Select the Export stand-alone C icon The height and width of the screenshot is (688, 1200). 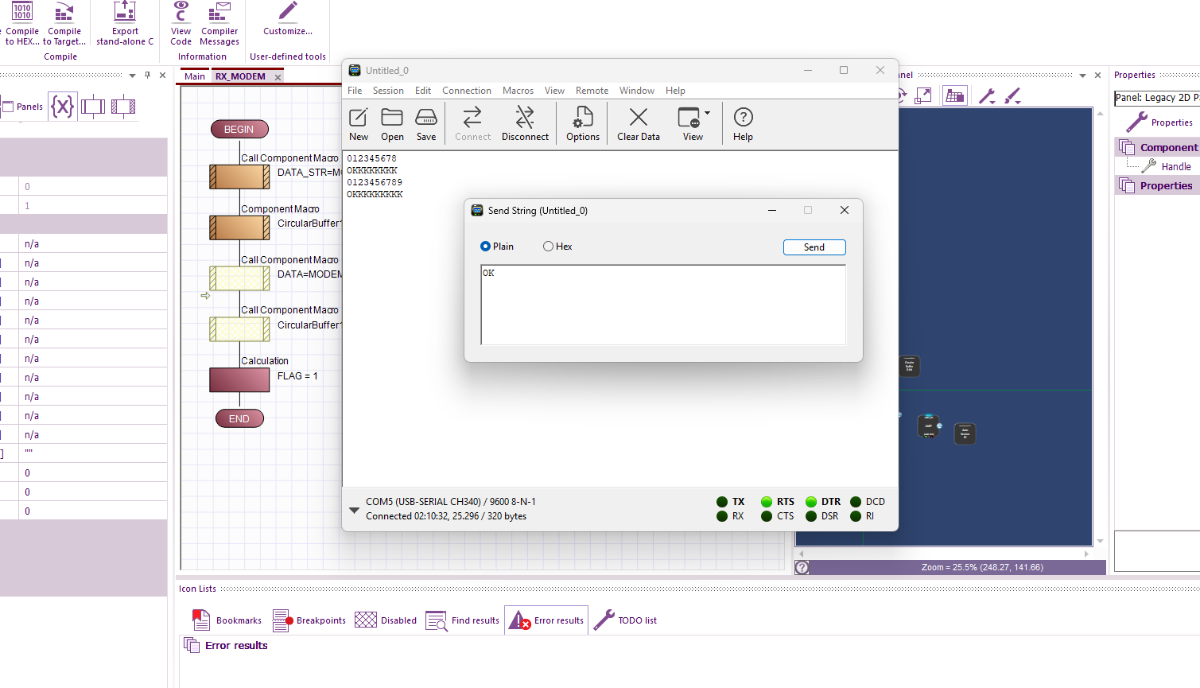pos(124,25)
